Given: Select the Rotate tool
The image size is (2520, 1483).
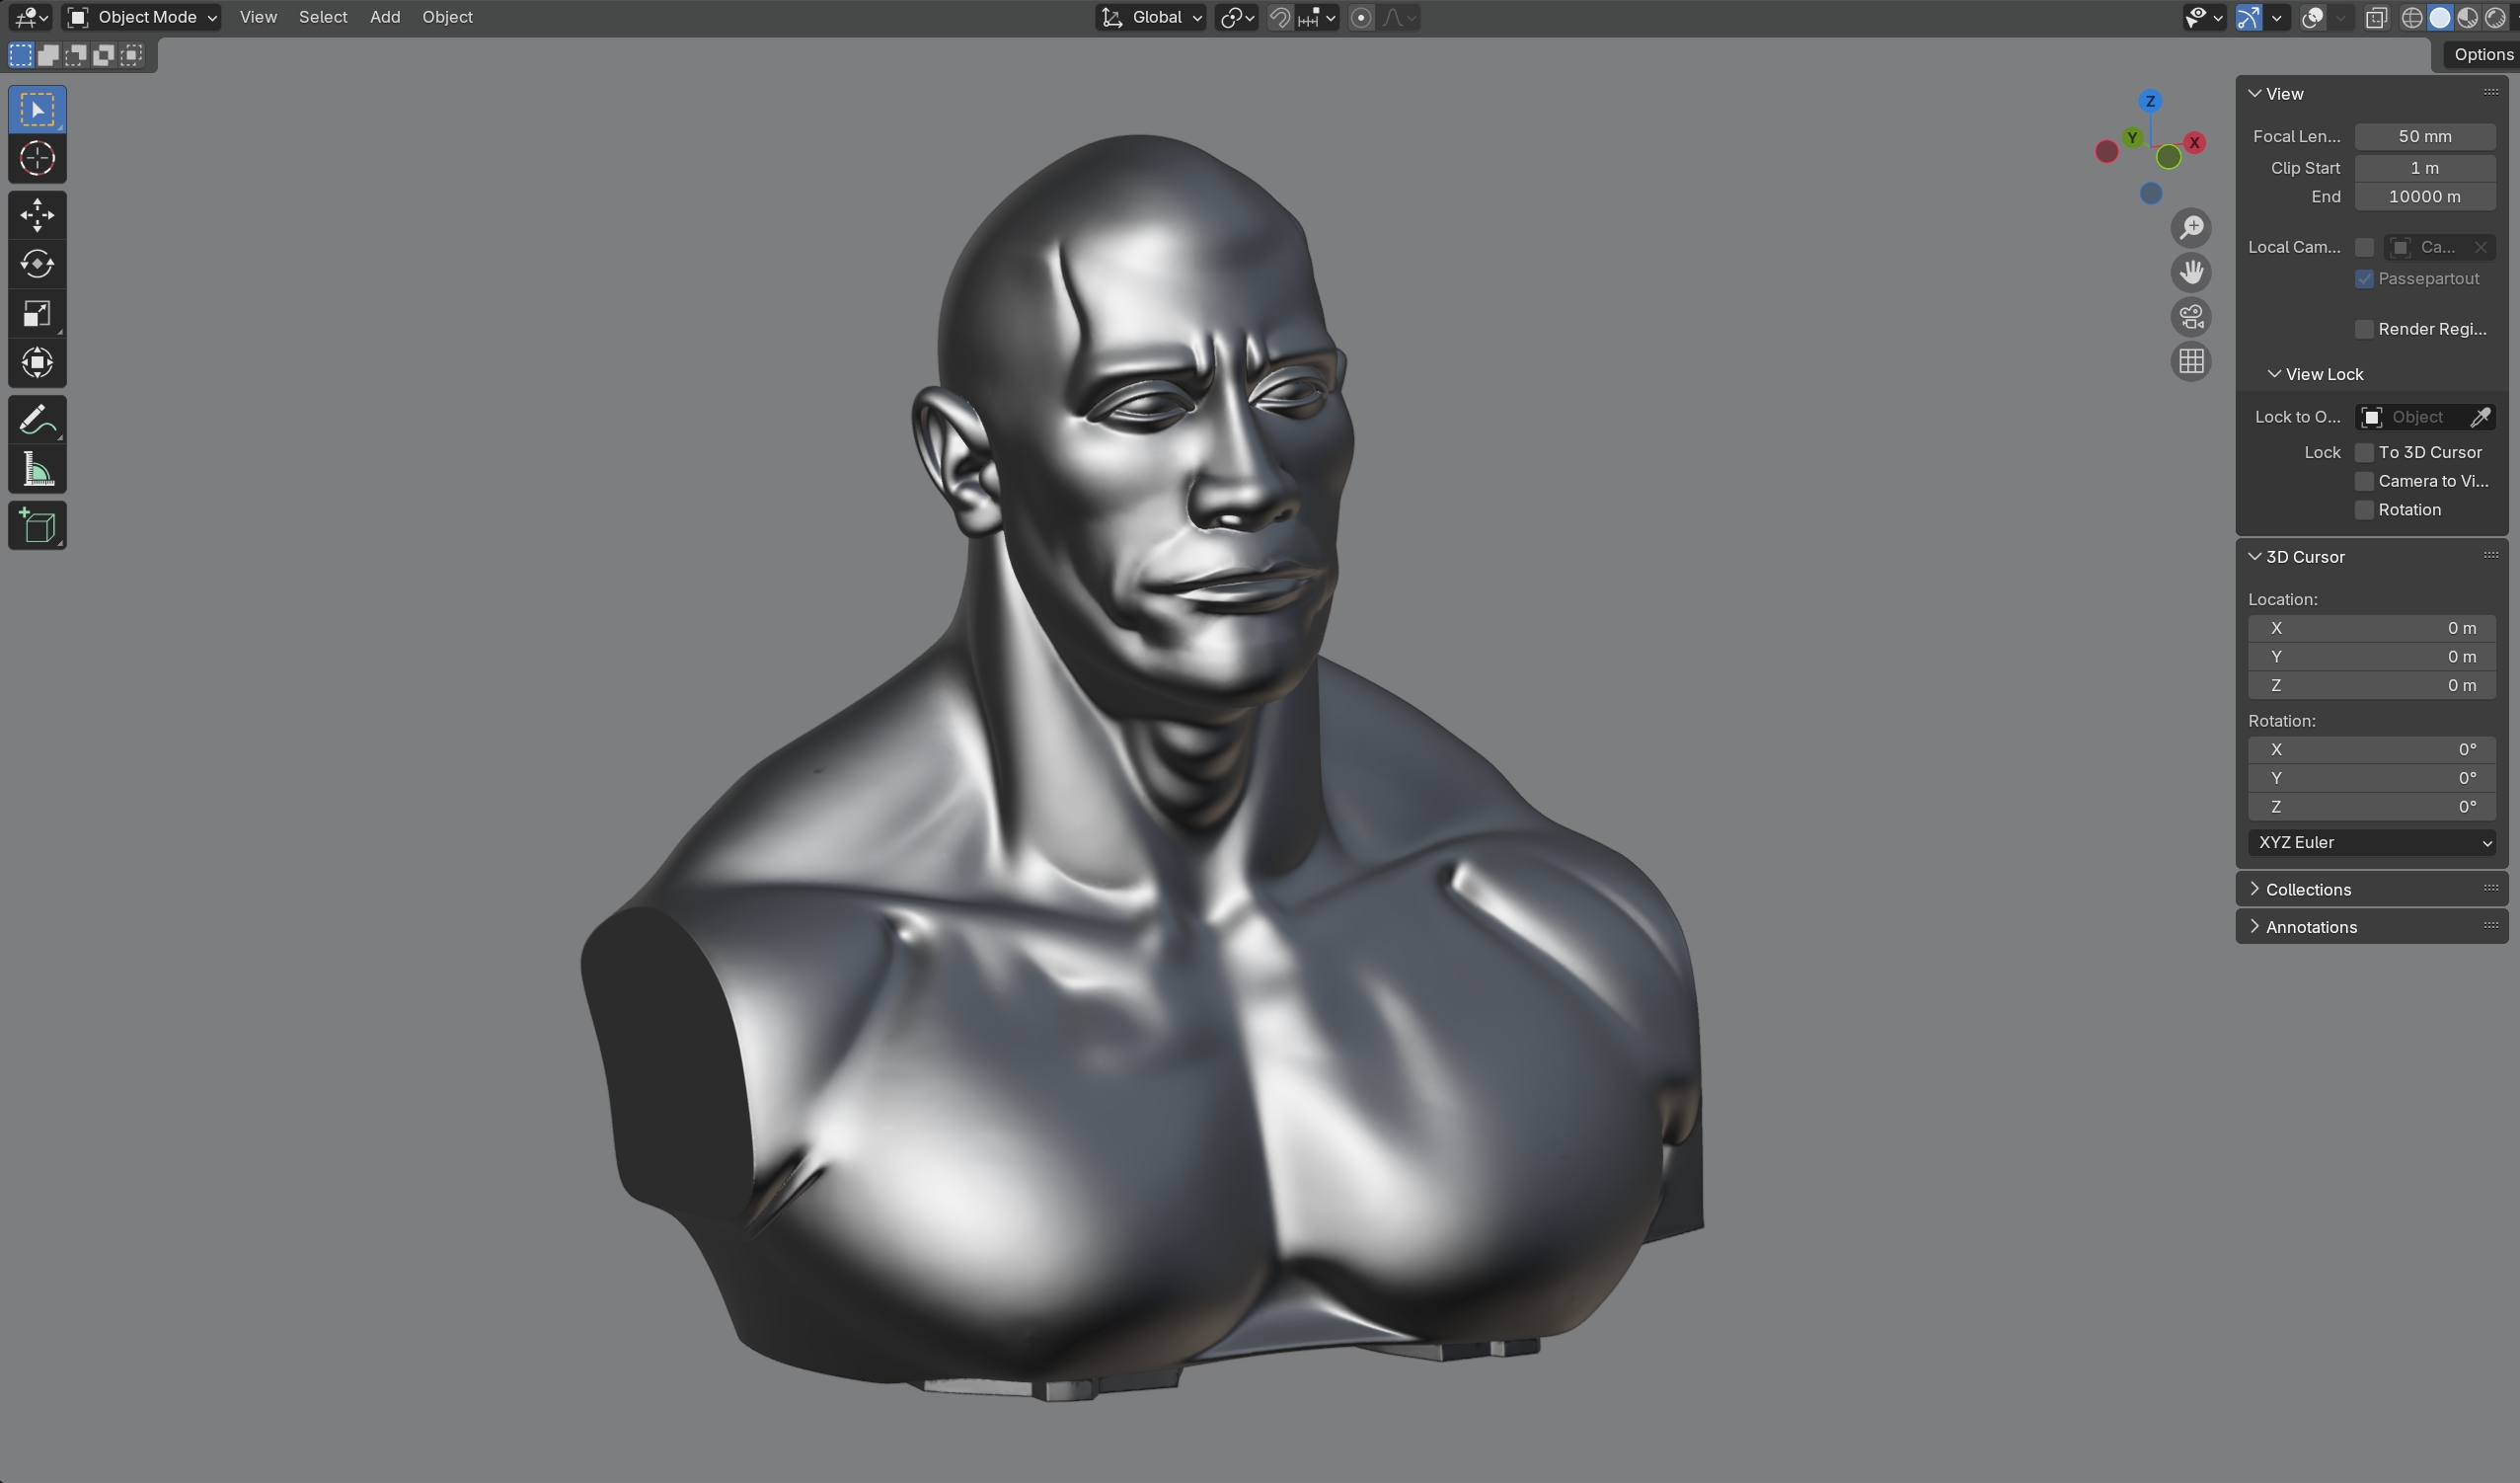Looking at the screenshot, I should (x=37, y=264).
